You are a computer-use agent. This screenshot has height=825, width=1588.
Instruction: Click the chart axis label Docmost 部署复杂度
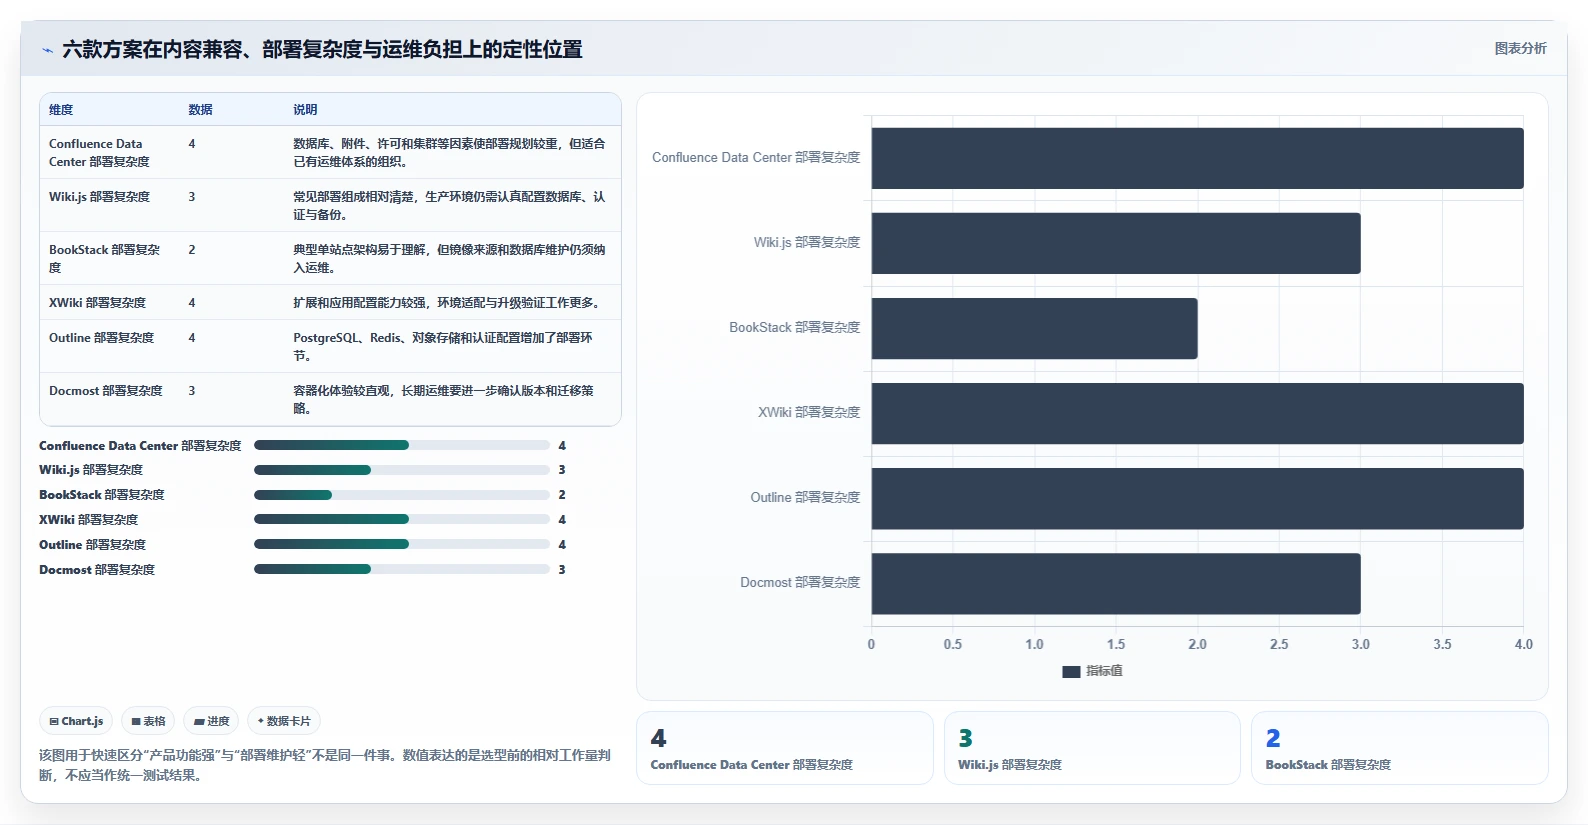pos(800,583)
